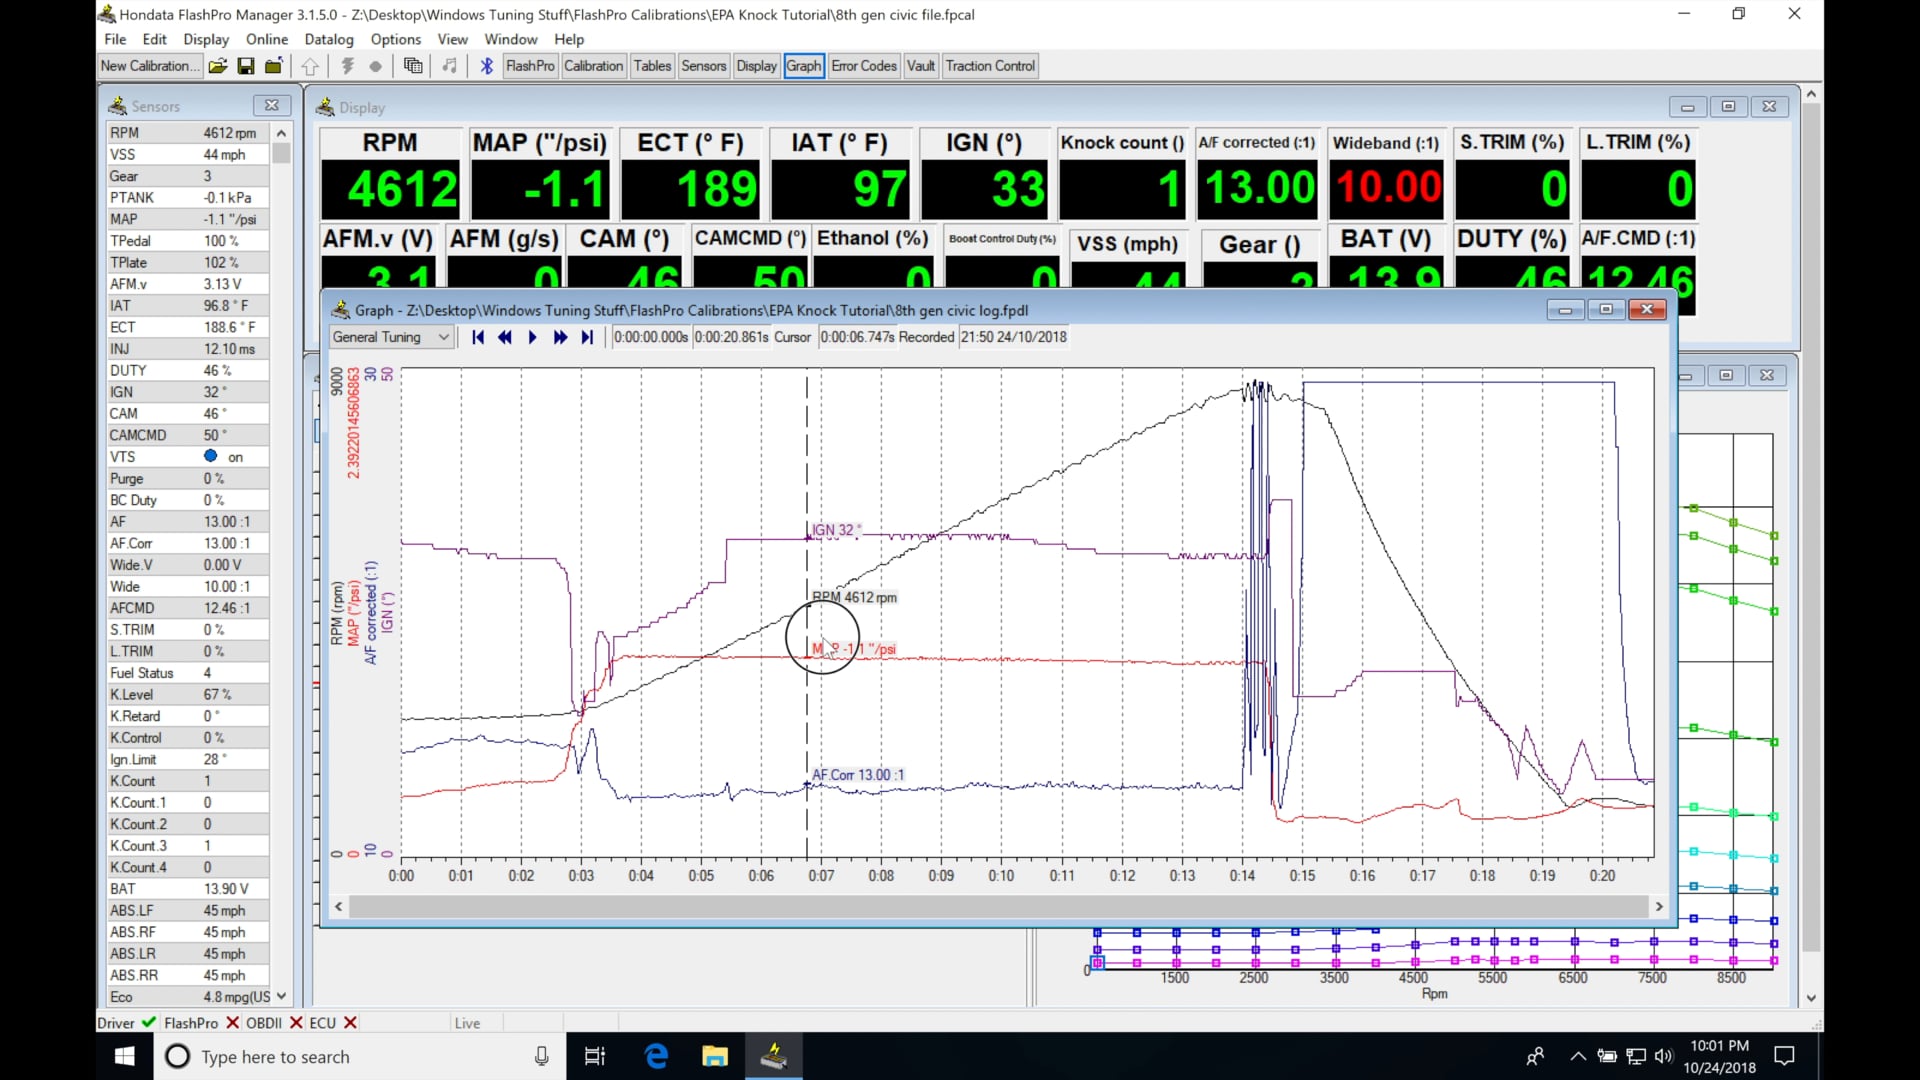
Task: Open the Datalog menu
Action: (x=329, y=39)
